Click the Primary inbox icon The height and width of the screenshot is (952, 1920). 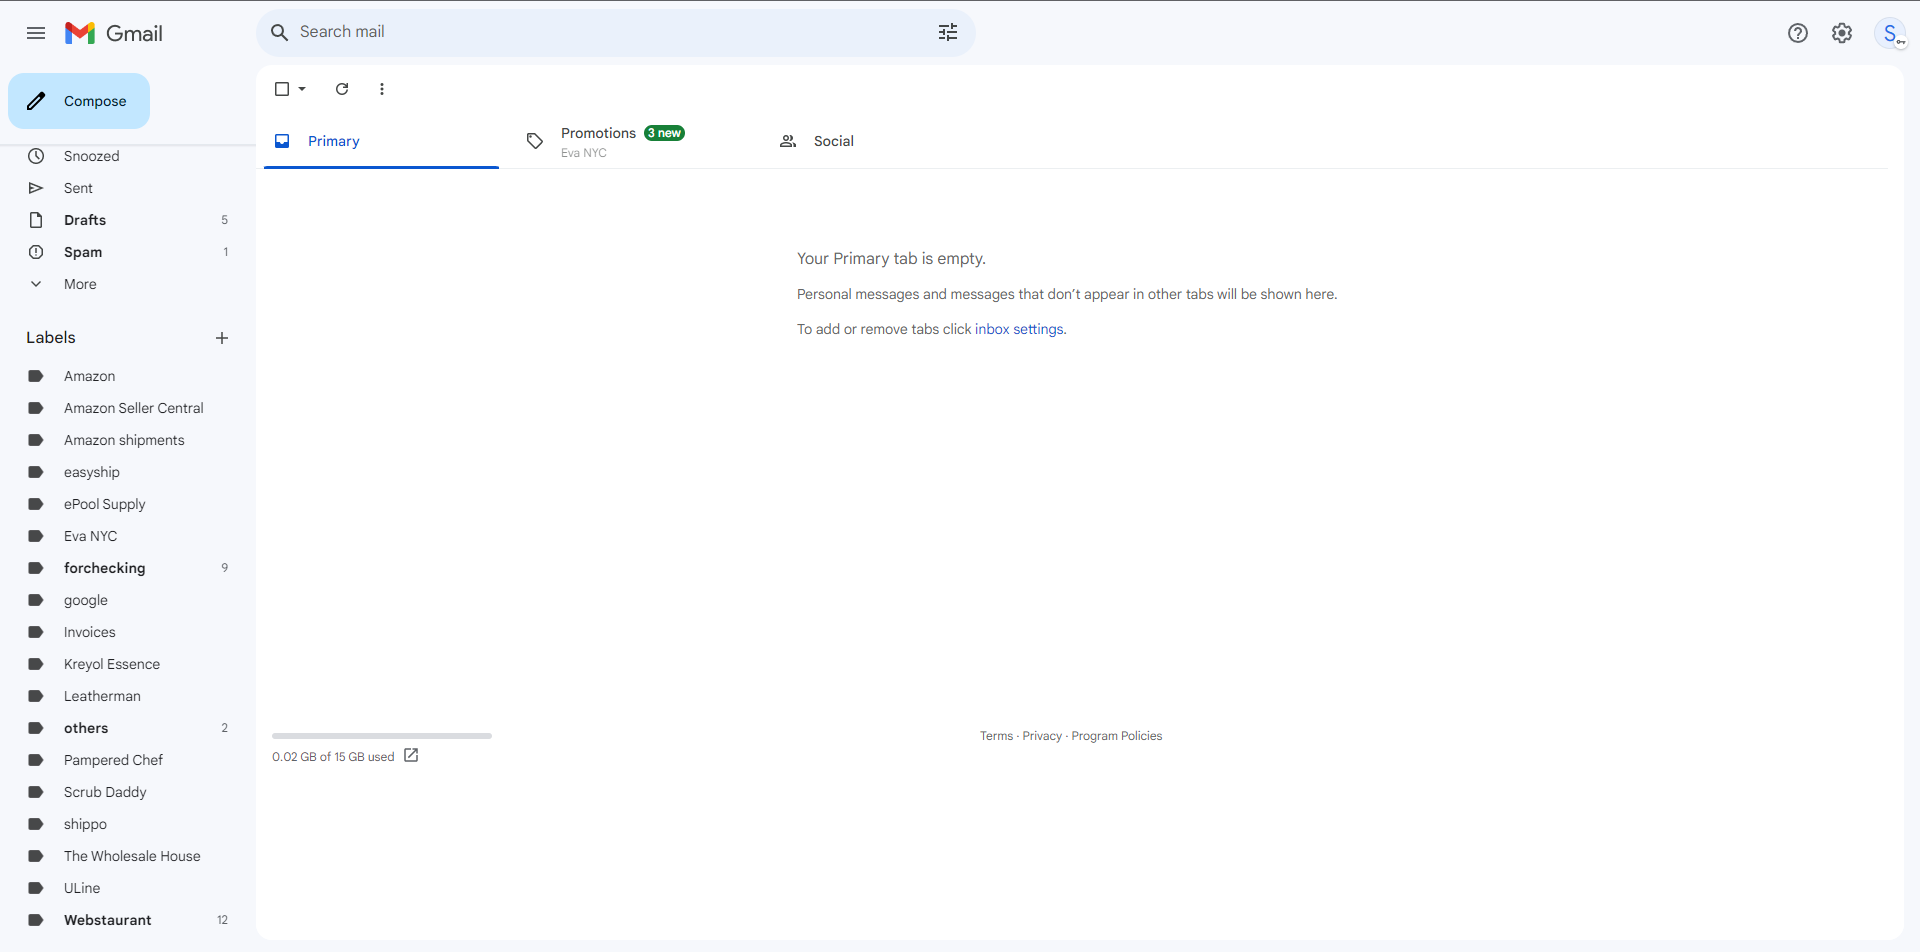[x=282, y=141]
